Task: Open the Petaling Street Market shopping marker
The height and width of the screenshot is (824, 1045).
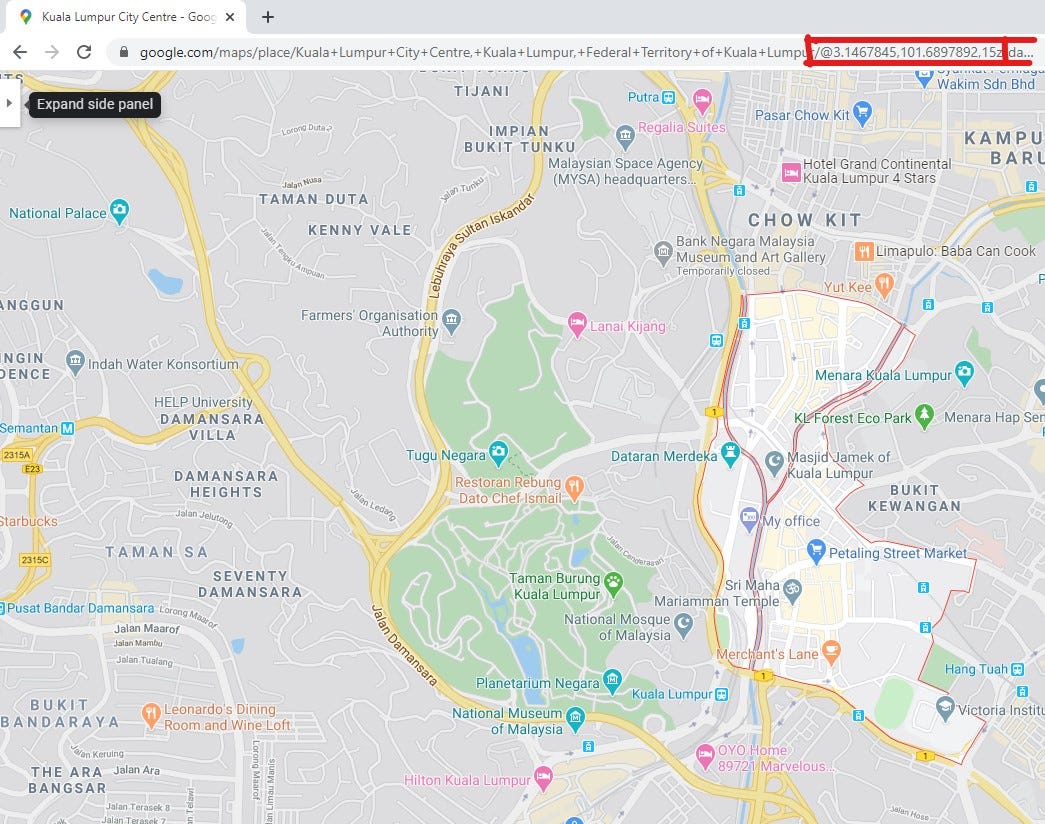Action: click(x=816, y=551)
